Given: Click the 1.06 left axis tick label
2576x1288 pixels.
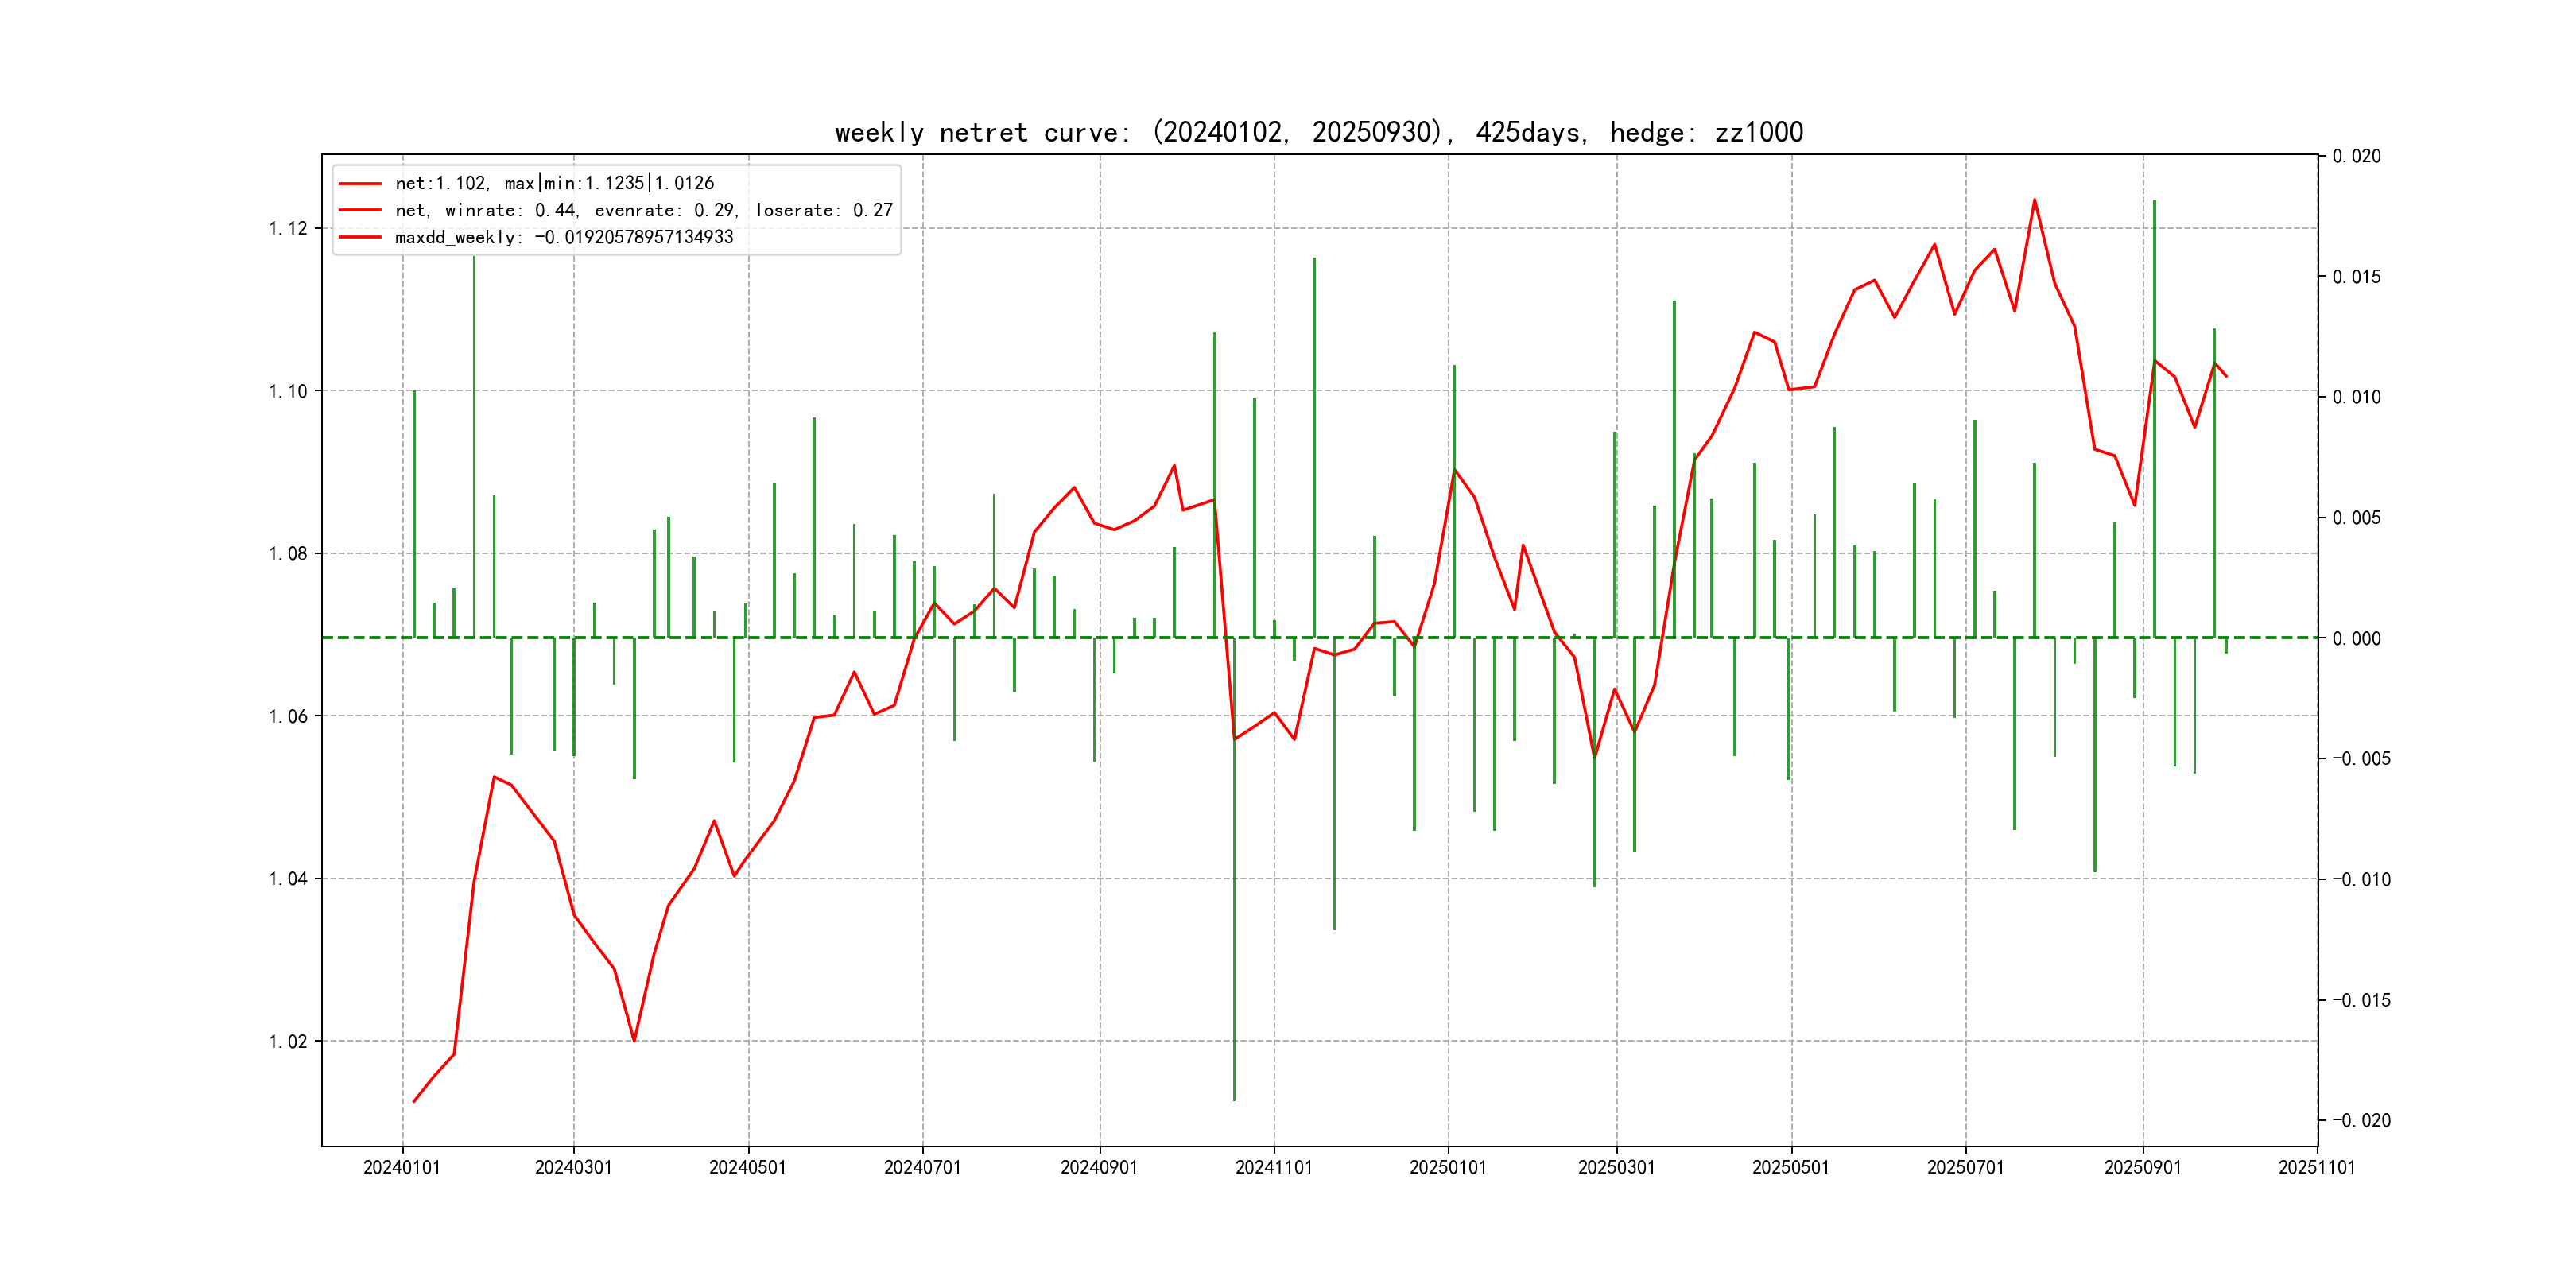Looking at the screenshot, I should (288, 716).
